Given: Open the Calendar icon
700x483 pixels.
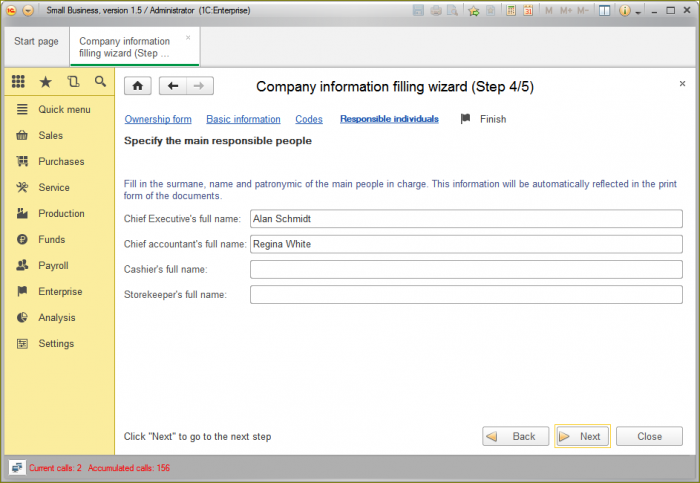Looking at the screenshot, I should pyautogui.click(x=528, y=11).
